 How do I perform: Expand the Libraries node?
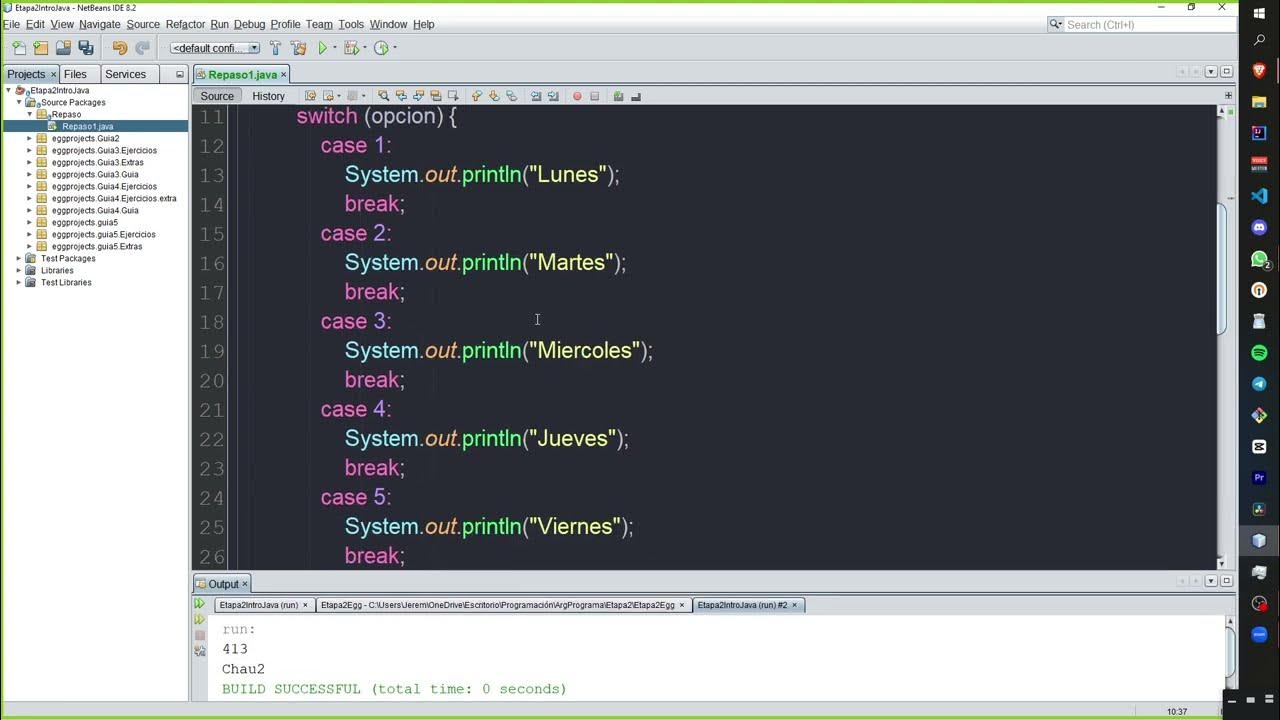(19, 270)
